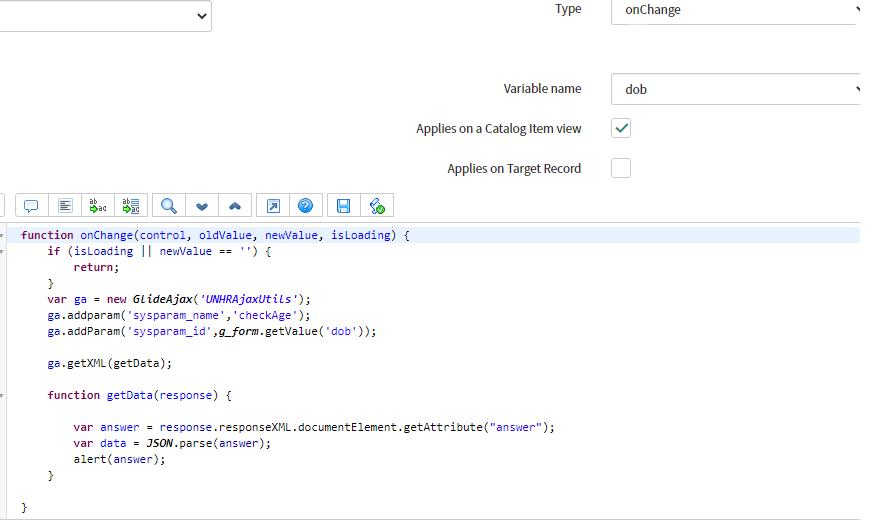
Task: Open editor help question mark icon
Action: (305, 206)
